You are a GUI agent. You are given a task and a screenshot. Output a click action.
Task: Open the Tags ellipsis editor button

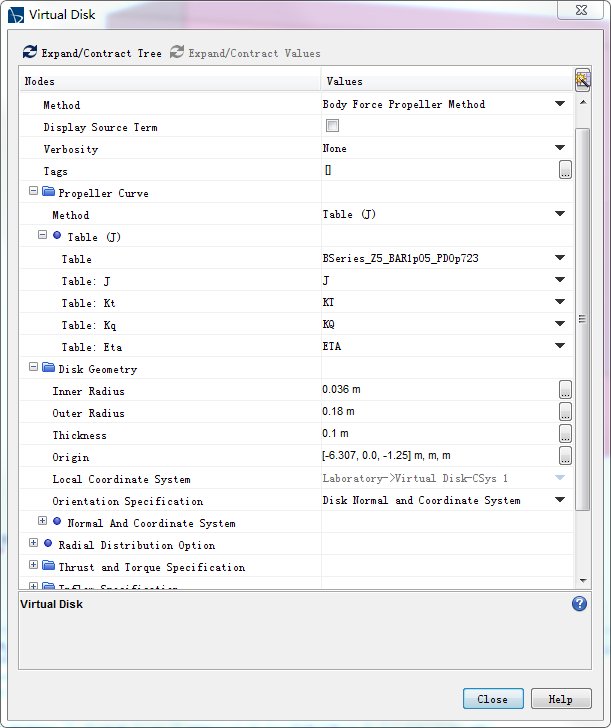(x=565, y=171)
